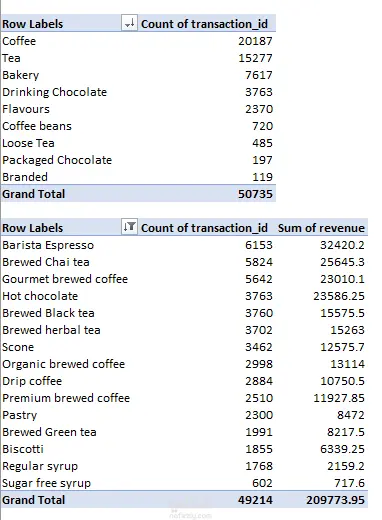382x520 pixels.
Task: Select the Biscotti row label
Action: pos(23,449)
